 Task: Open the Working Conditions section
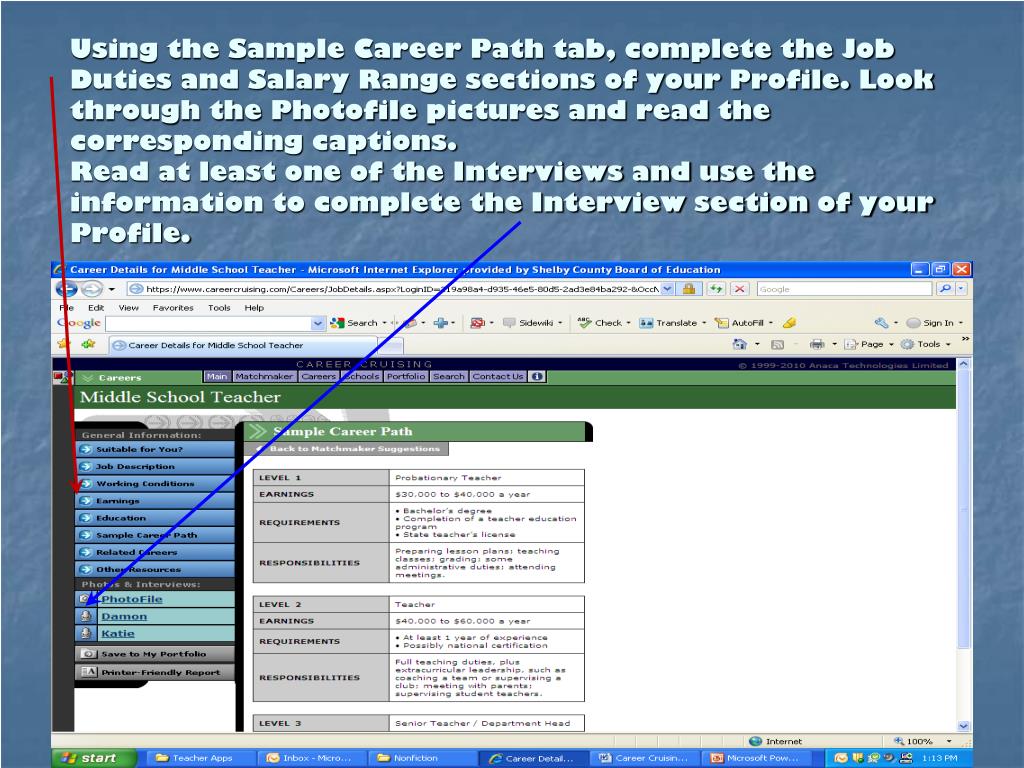point(155,483)
